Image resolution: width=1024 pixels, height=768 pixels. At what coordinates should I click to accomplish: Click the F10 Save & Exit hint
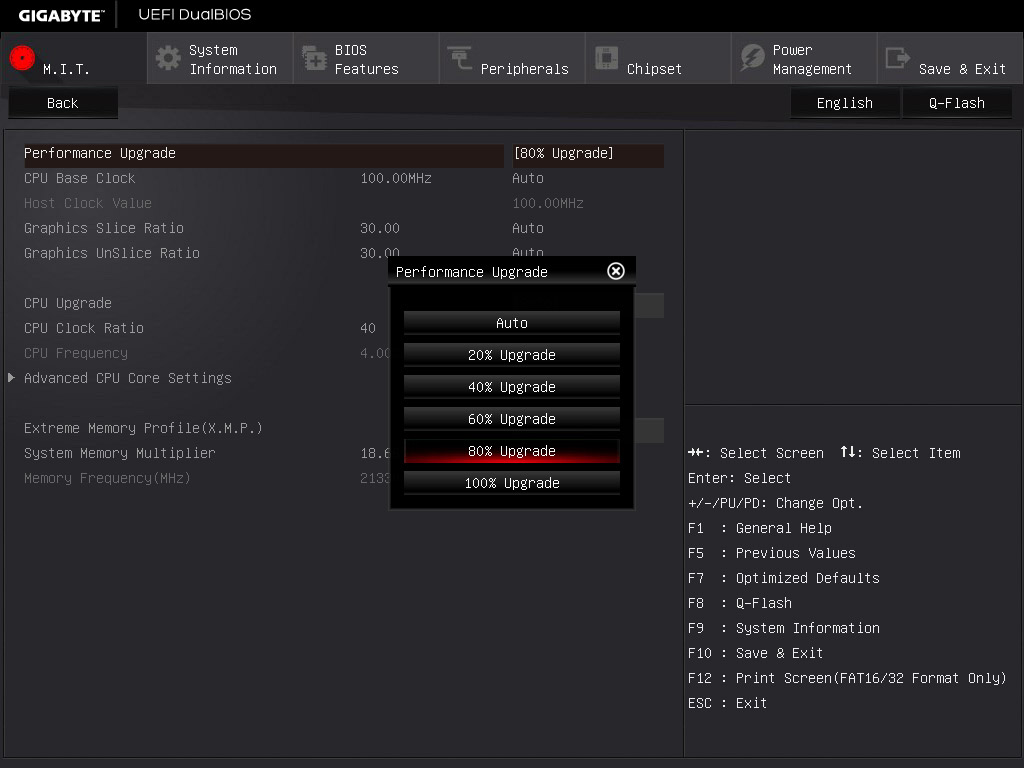point(756,652)
